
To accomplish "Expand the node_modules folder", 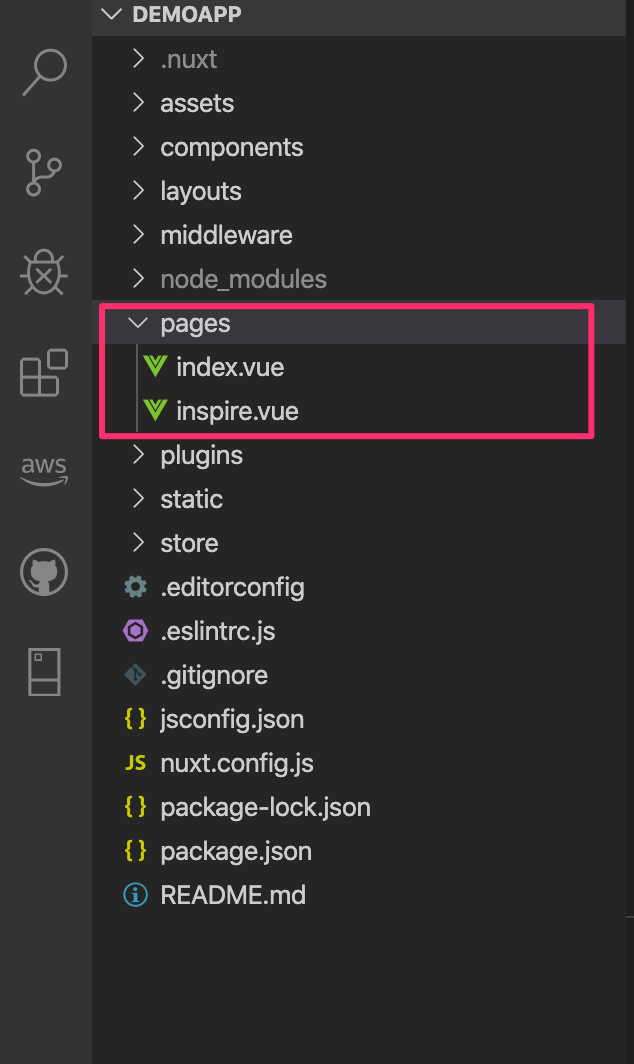I will 243,279.
